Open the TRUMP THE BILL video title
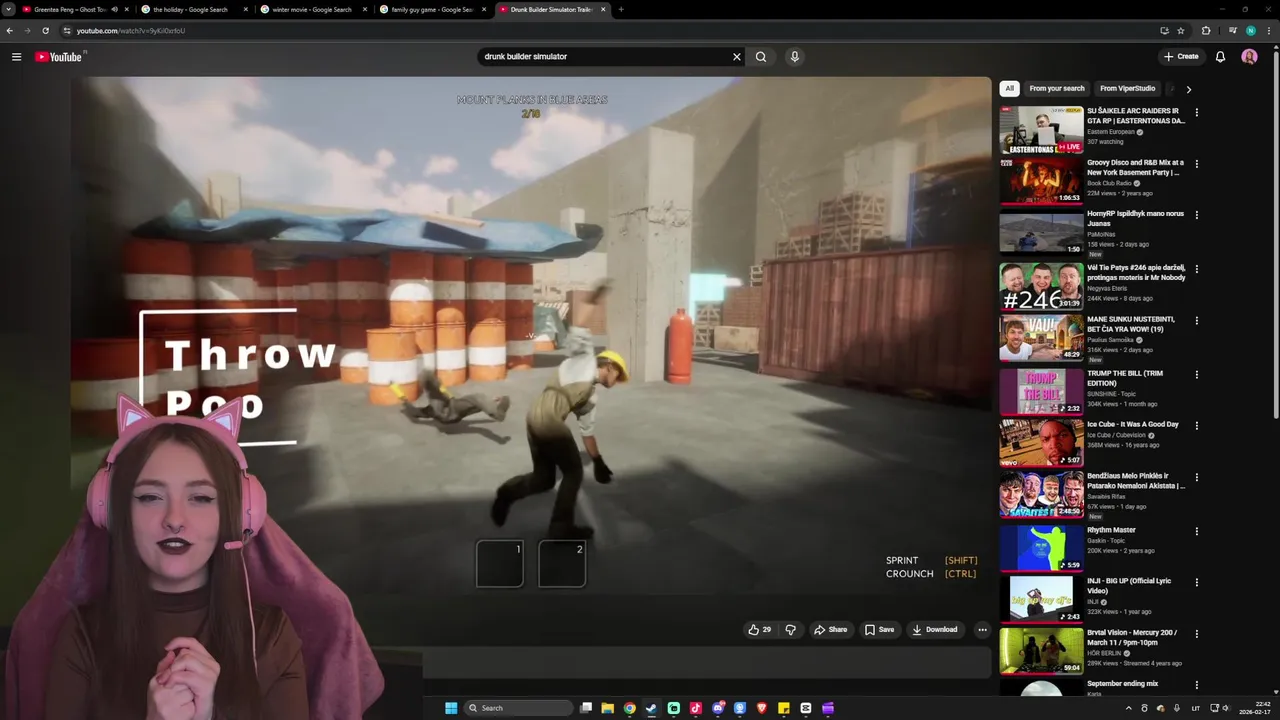The image size is (1280, 720). click(x=1125, y=378)
